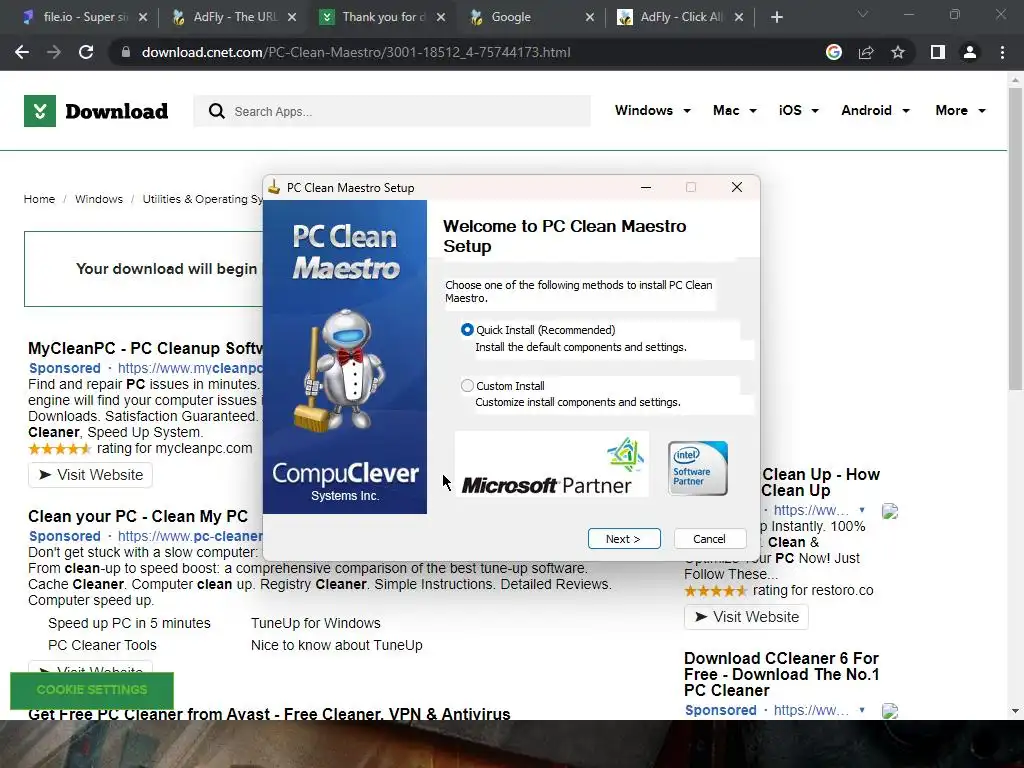This screenshot has height=768, width=1024.
Task: Click the Microsoft Partner logo
Action: [x=552, y=464]
